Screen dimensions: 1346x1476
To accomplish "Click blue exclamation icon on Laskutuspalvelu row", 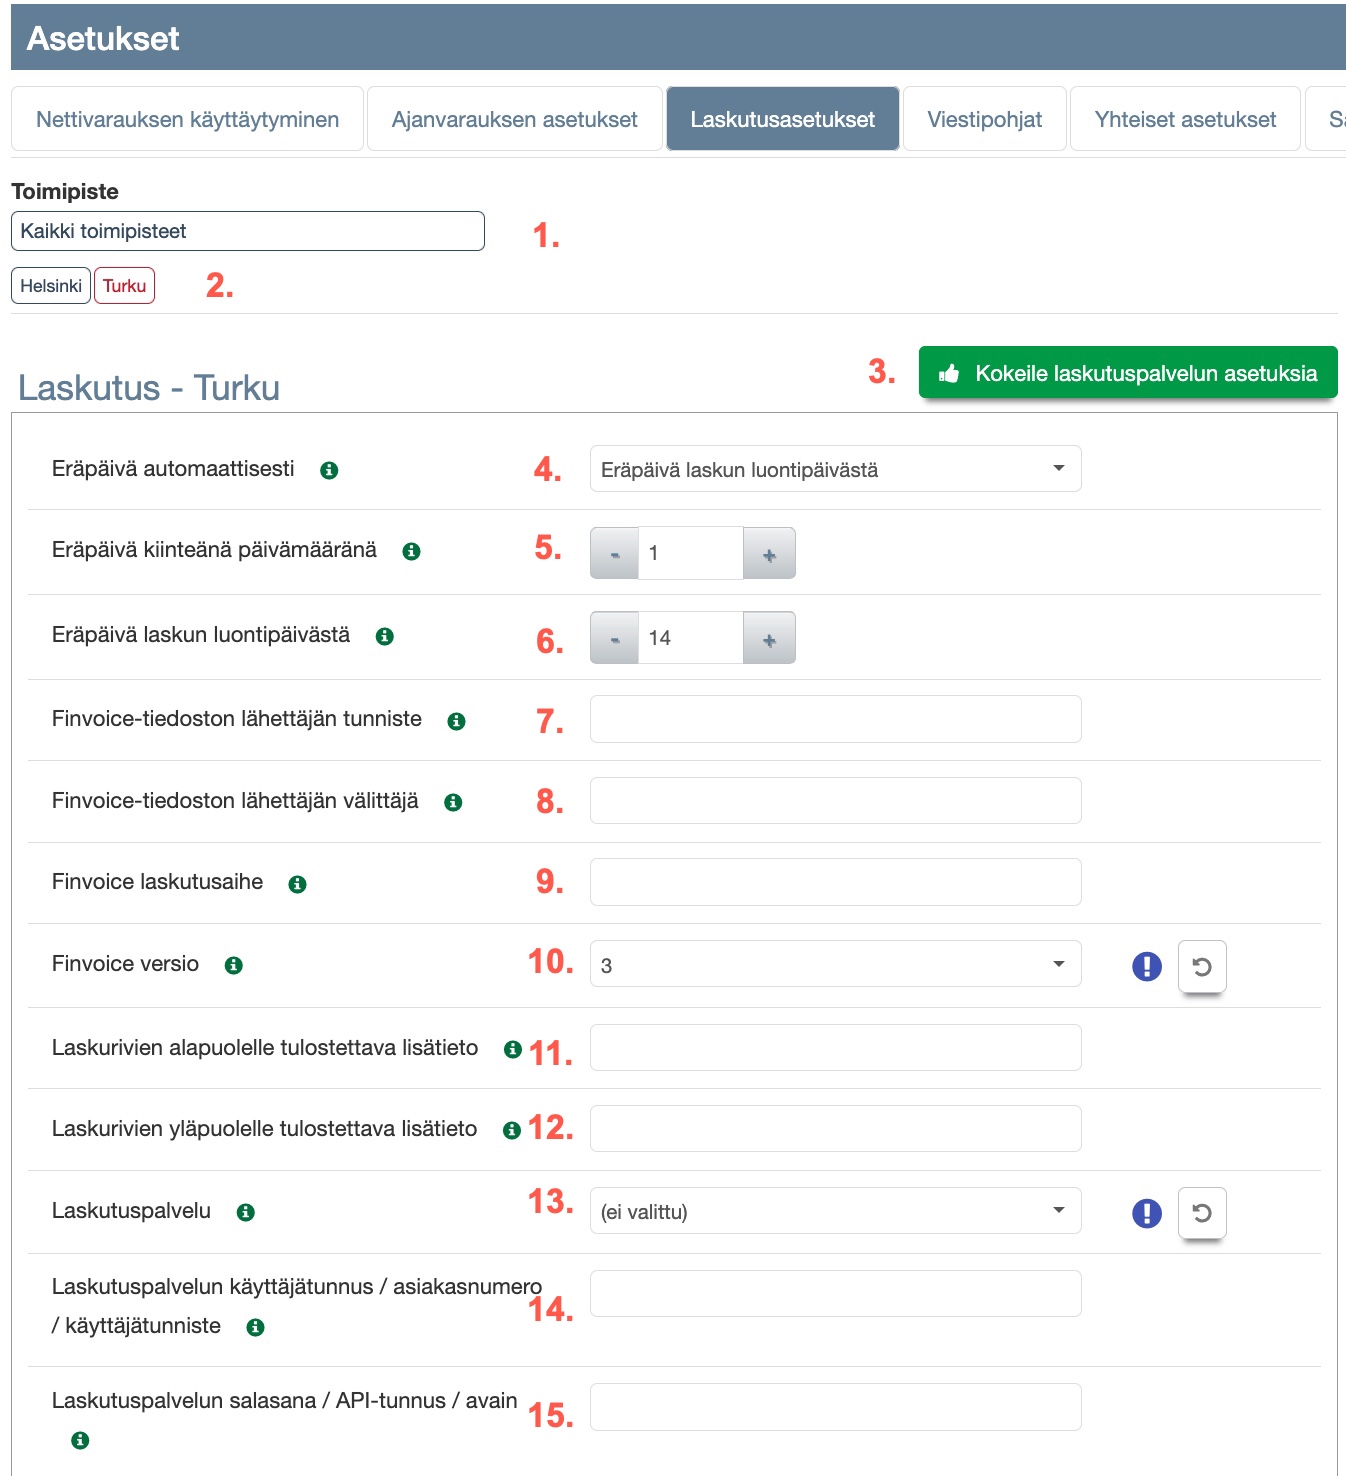I will pos(1147,1213).
